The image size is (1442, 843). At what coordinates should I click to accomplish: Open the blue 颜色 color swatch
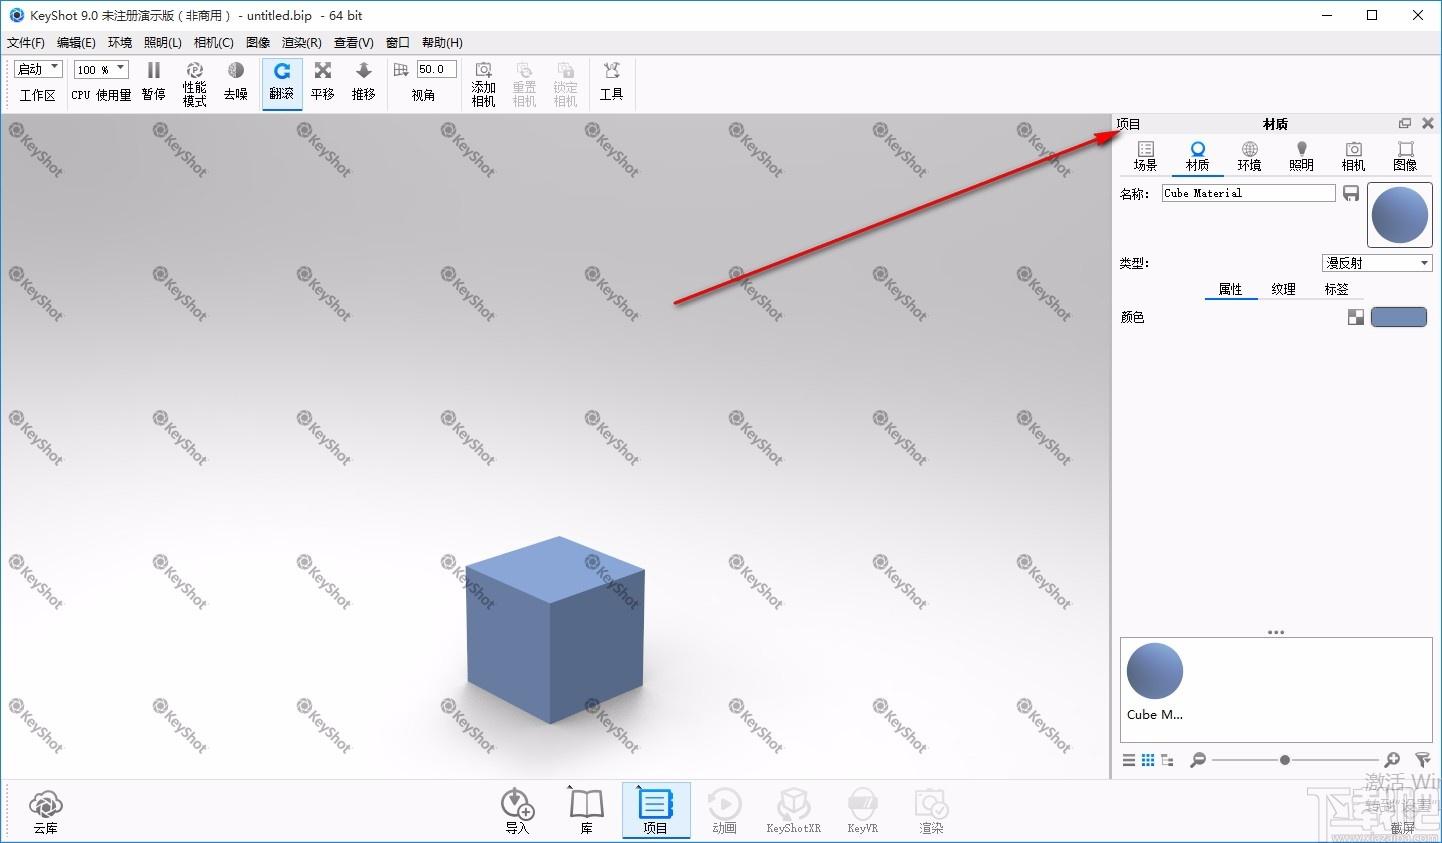[x=1399, y=317]
